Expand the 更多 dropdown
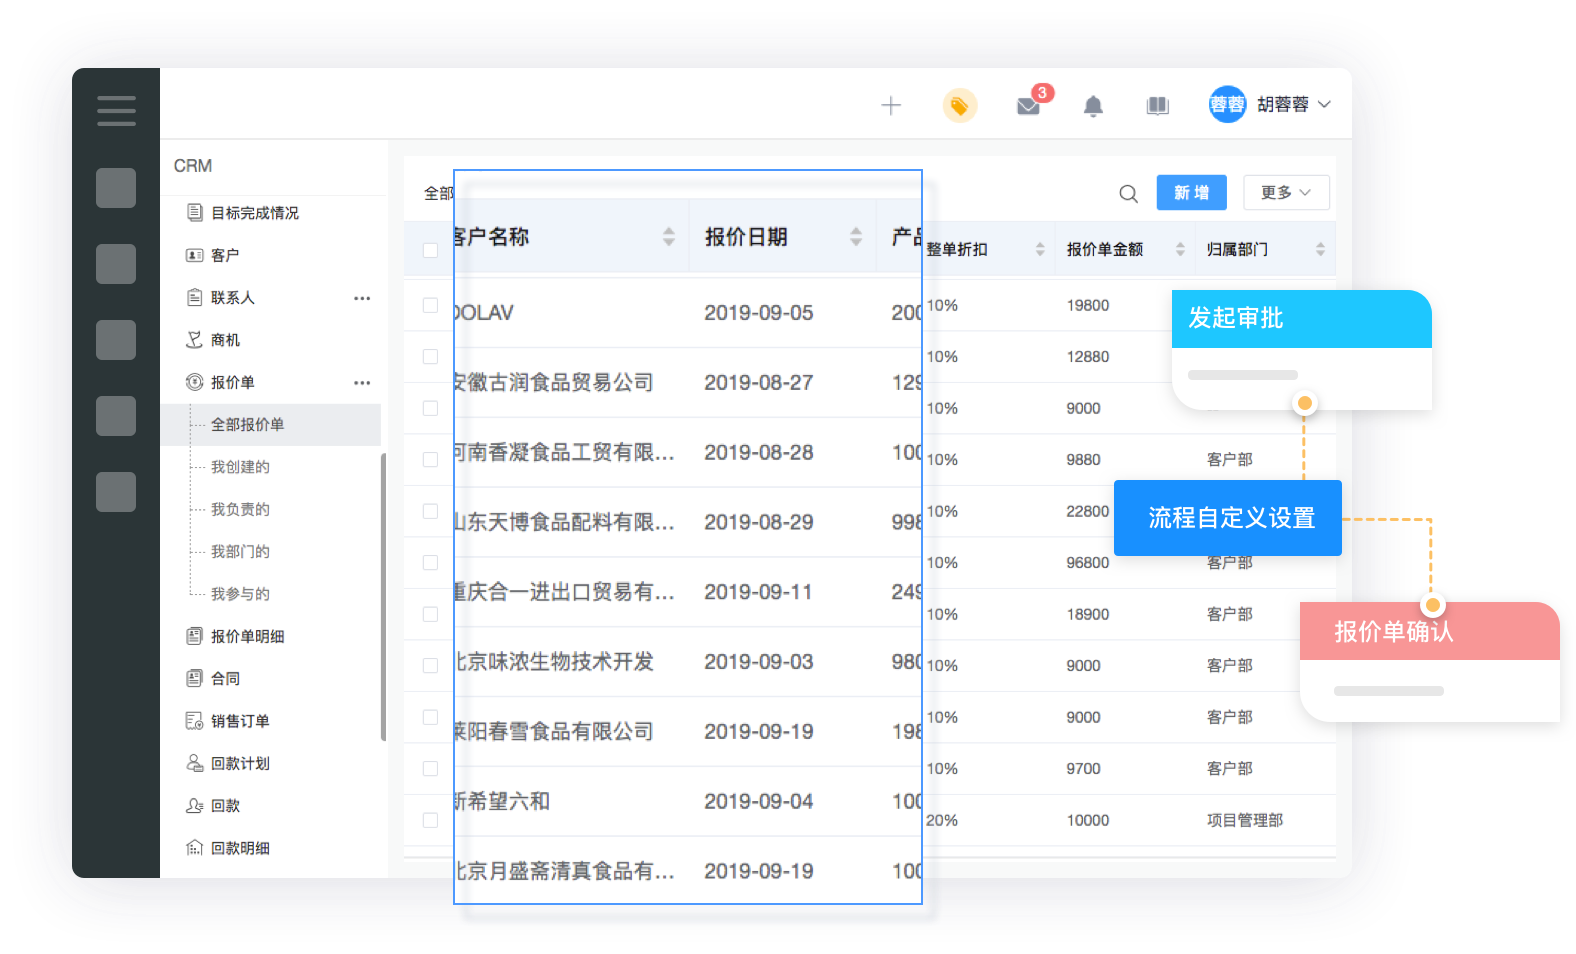Screen dimensions: 1576x954 click(1286, 192)
